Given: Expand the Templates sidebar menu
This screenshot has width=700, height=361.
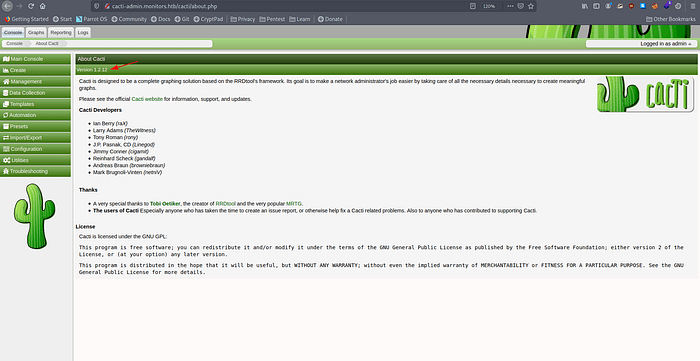Looking at the screenshot, I should click(x=35, y=104).
